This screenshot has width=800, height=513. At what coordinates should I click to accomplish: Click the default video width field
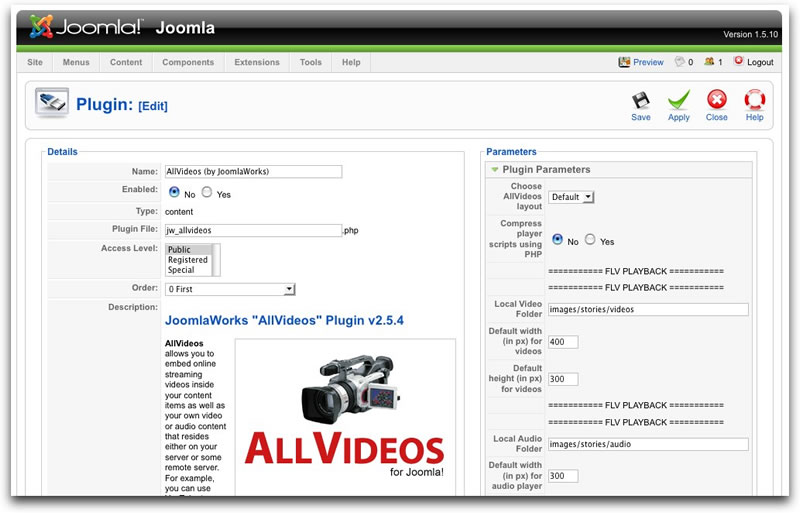pyautogui.click(x=563, y=342)
